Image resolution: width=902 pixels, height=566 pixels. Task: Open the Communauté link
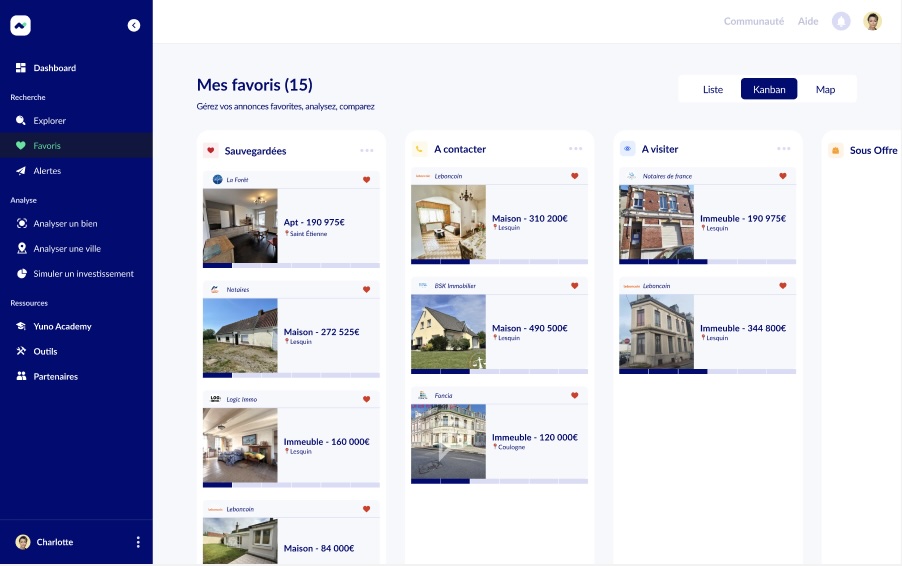pyautogui.click(x=754, y=21)
